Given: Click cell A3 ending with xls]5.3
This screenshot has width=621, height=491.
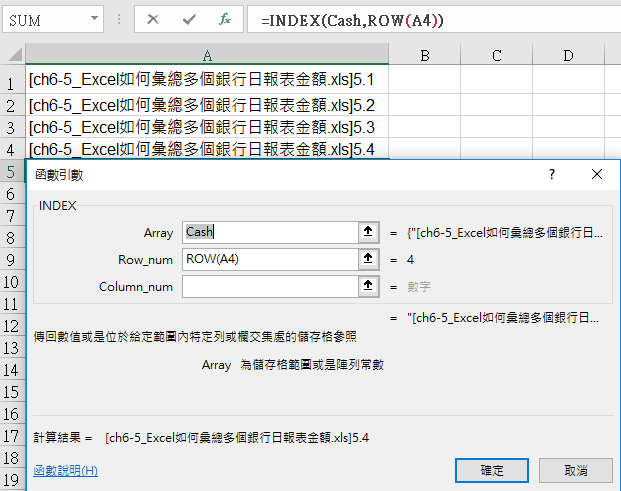Looking at the screenshot, I should click(x=207, y=127).
